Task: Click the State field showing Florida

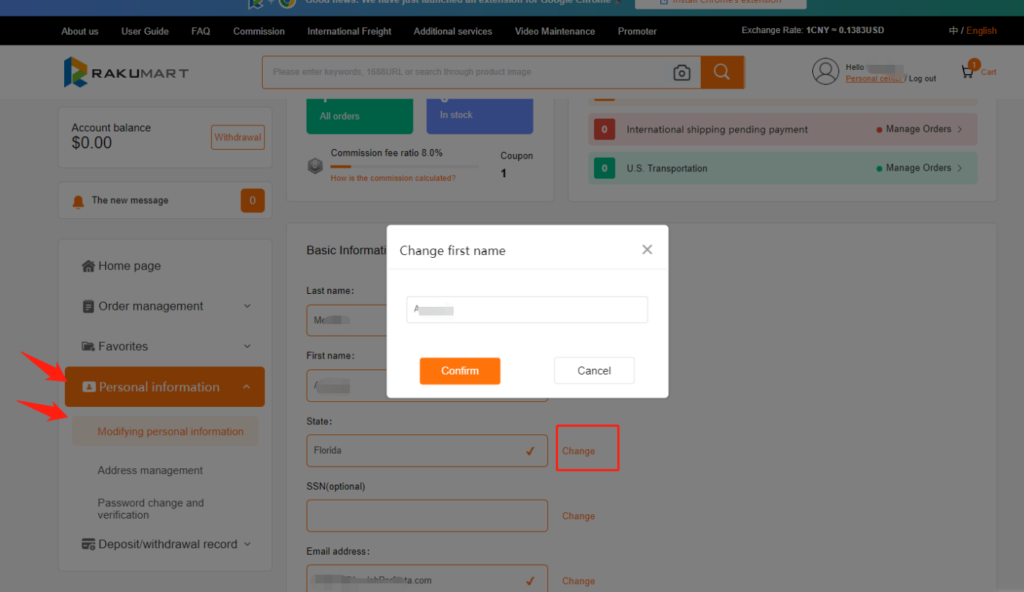Action: (x=427, y=451)
